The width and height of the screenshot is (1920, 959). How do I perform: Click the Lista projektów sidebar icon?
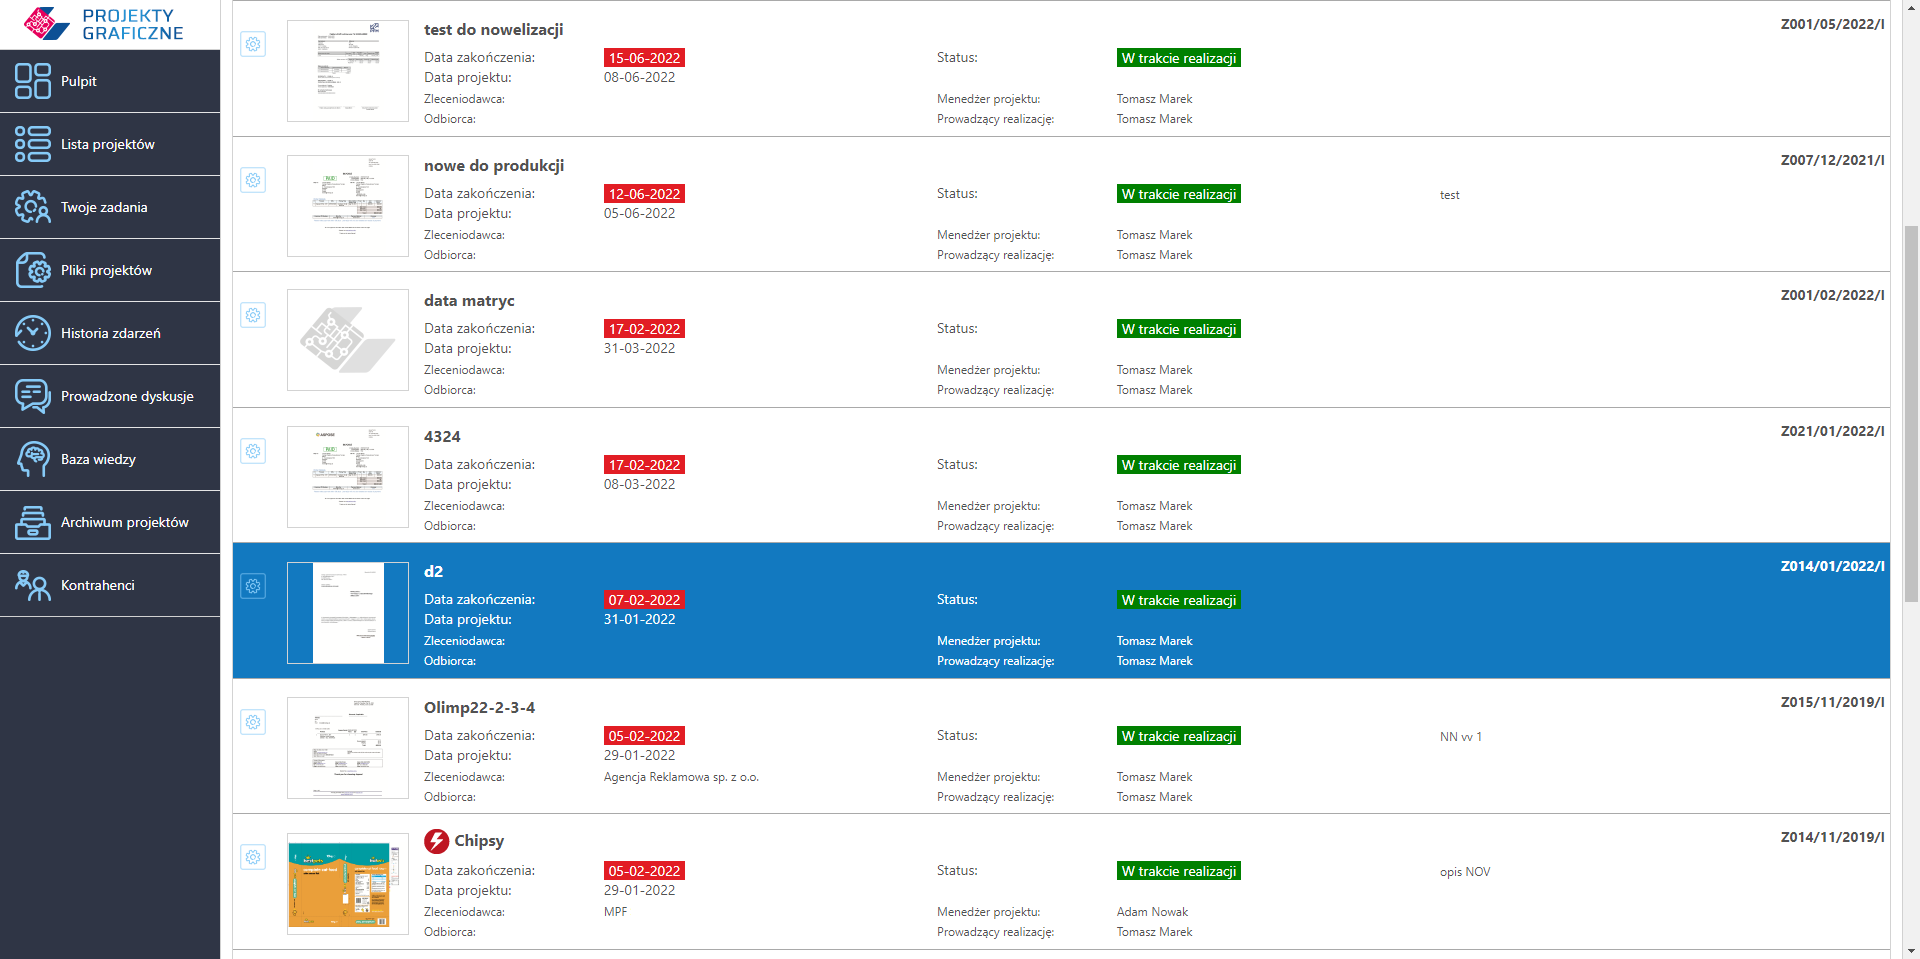click(32, 144)
